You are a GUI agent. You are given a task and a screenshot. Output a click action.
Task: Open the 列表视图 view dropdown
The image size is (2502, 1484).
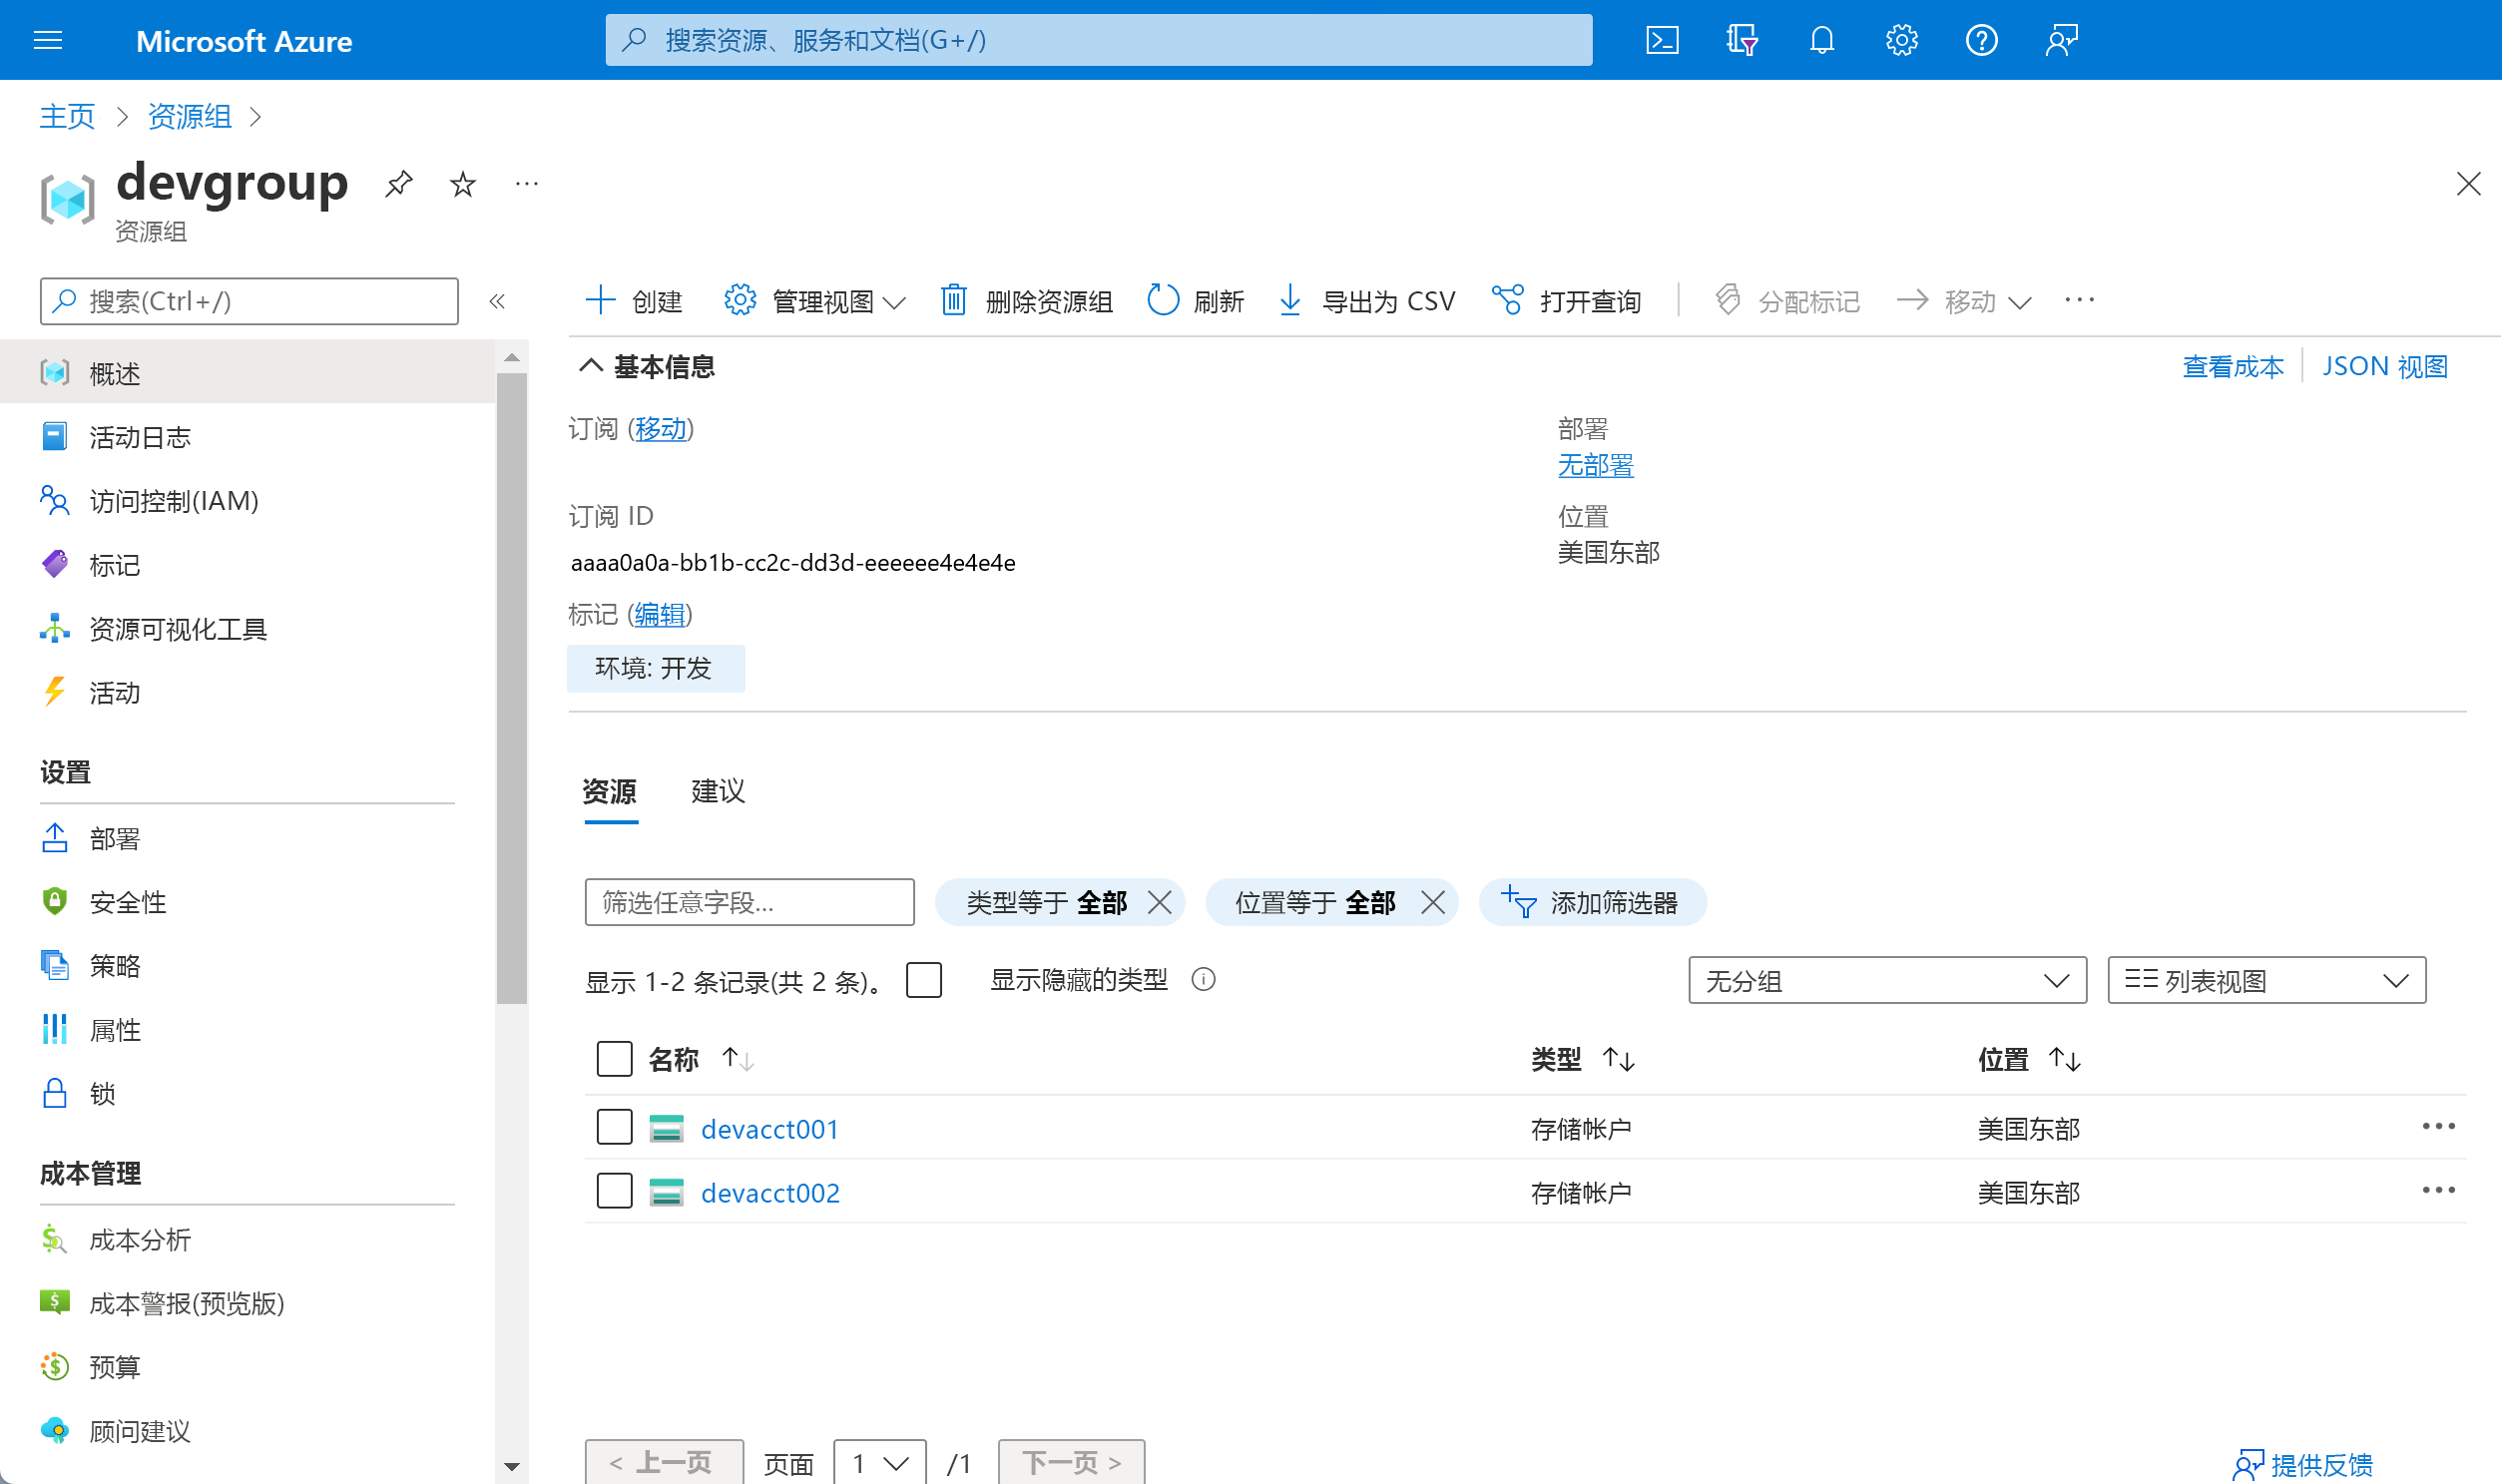2266,981
